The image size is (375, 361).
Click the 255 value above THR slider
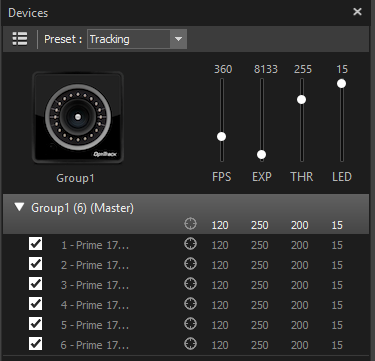tap(303, 69)
